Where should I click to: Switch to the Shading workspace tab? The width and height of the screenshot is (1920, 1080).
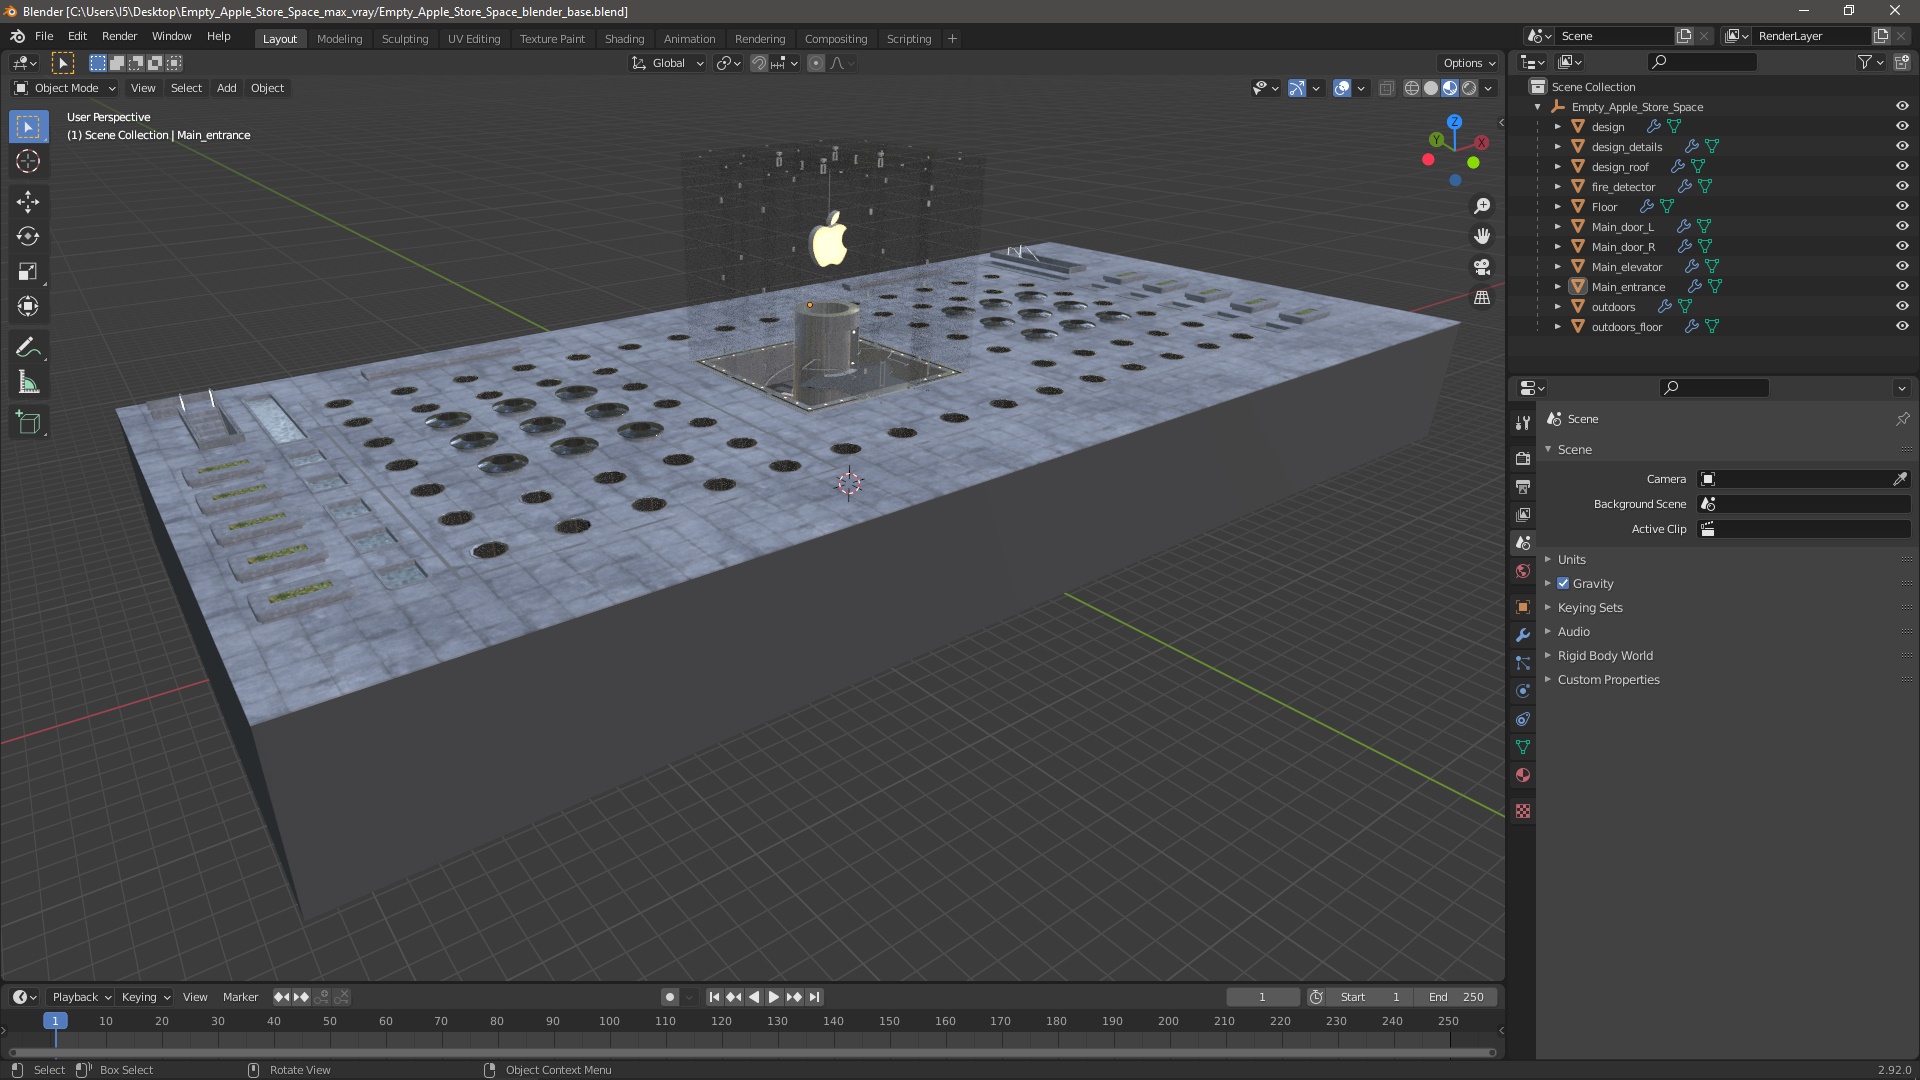tap(624, 38)
